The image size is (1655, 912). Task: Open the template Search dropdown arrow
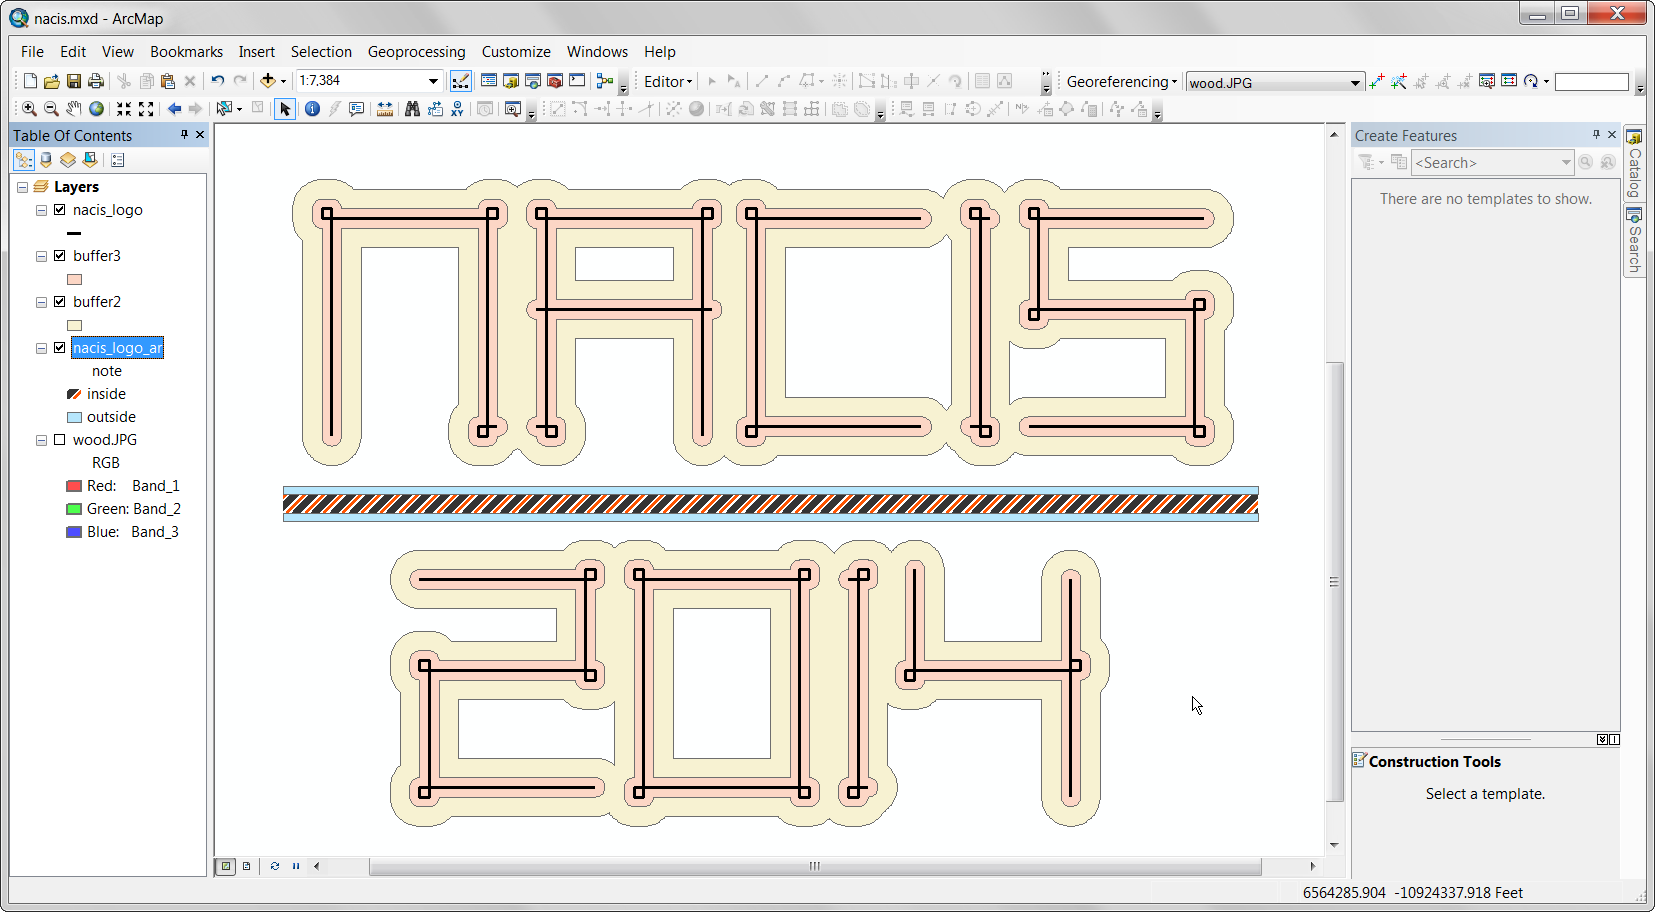point(1566,162)
